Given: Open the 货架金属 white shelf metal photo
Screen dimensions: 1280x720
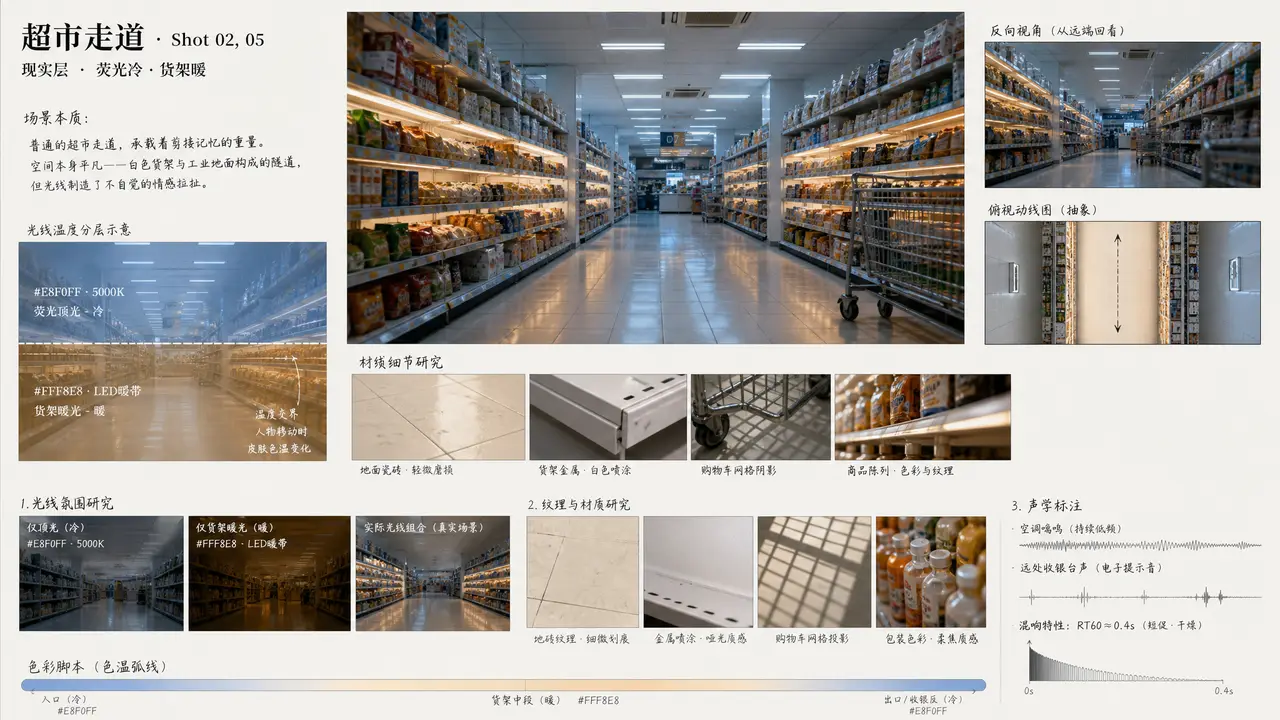Looking at the screenshot, I should tap(608, 417).
